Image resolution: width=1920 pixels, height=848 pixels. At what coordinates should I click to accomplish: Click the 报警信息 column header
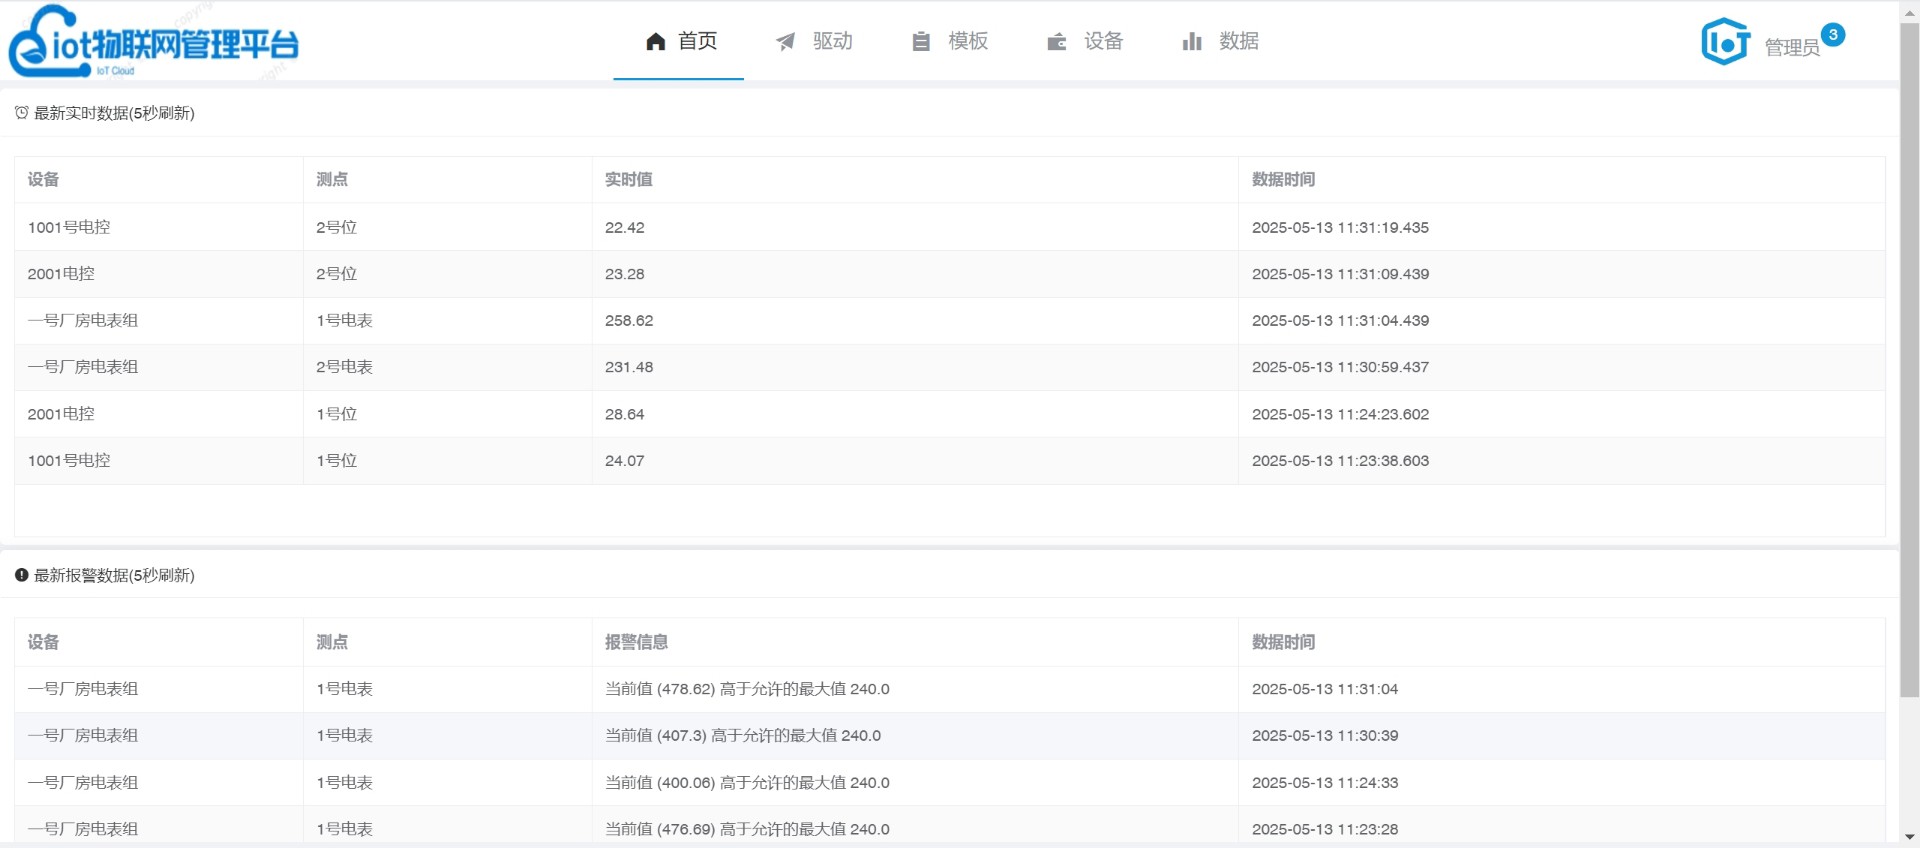pyautogui.click(x=636, y=642)
